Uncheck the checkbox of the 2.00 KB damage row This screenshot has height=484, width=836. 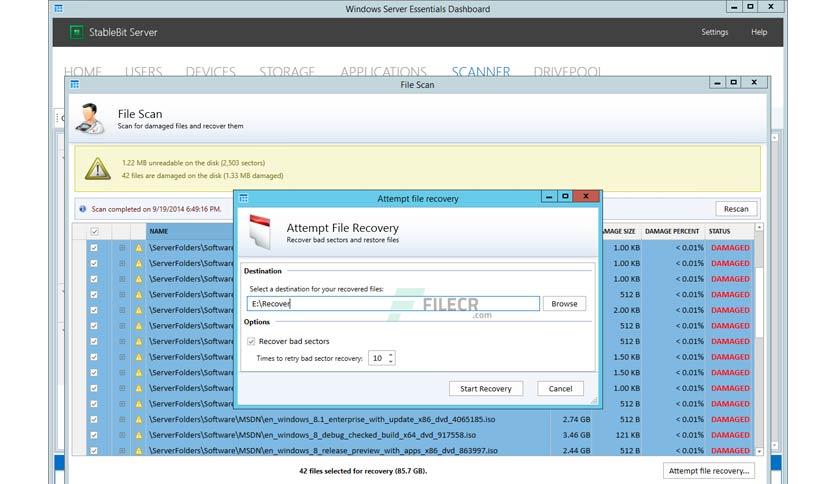pyautogui.click(x=94, y=310)
